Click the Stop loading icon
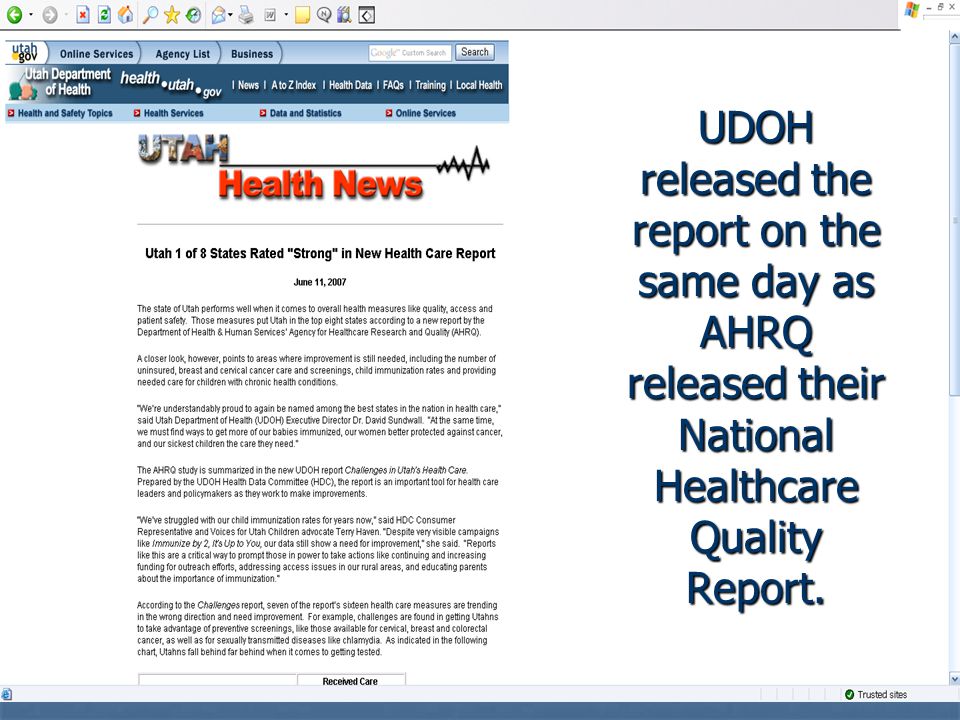Image resolution: width=960 pixels, height=720 pixels. coord(83,15)
